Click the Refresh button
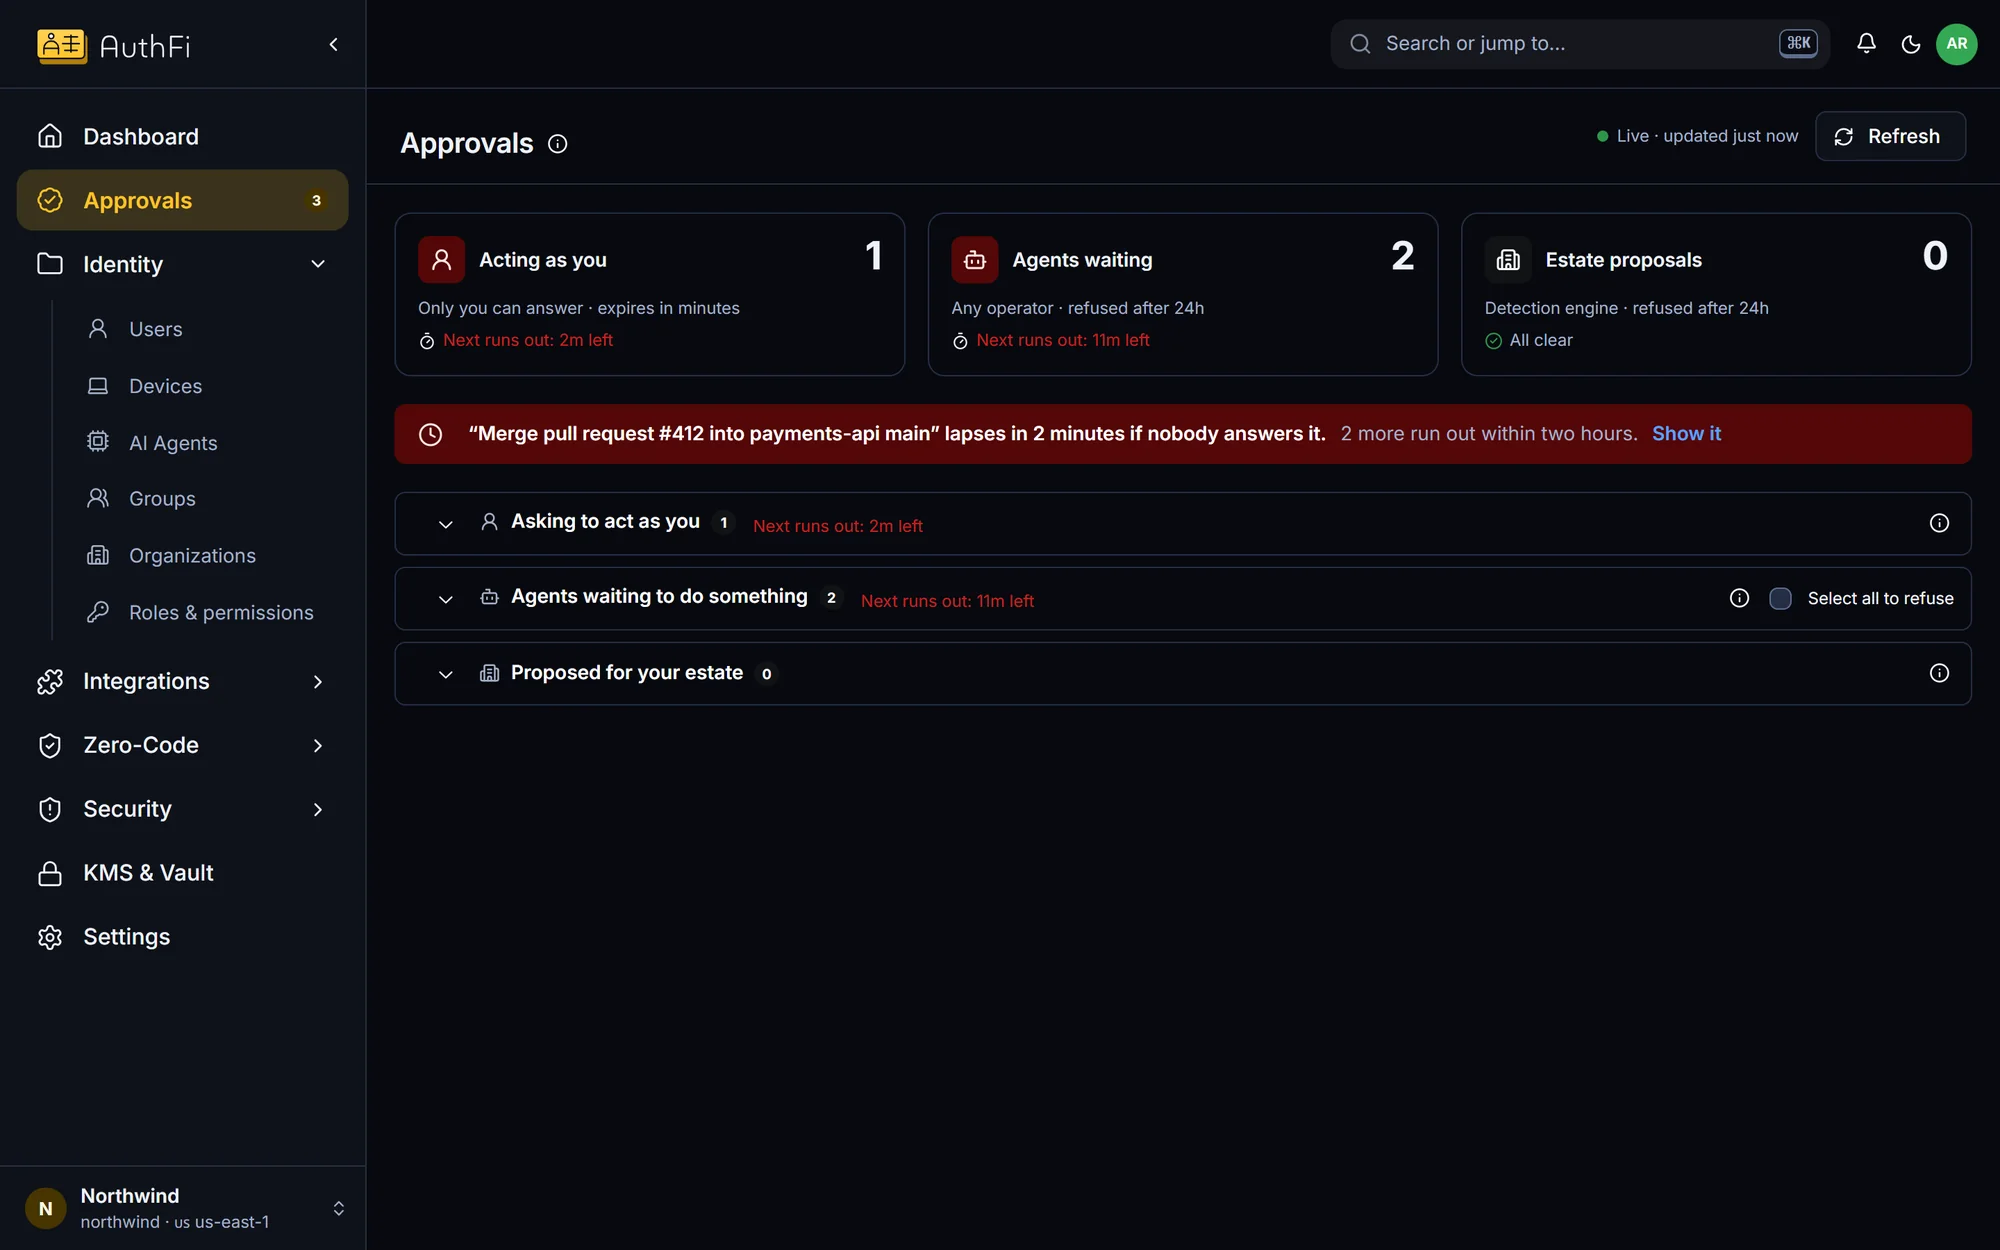The image size is (2000, 1250). coord(1890,136)
